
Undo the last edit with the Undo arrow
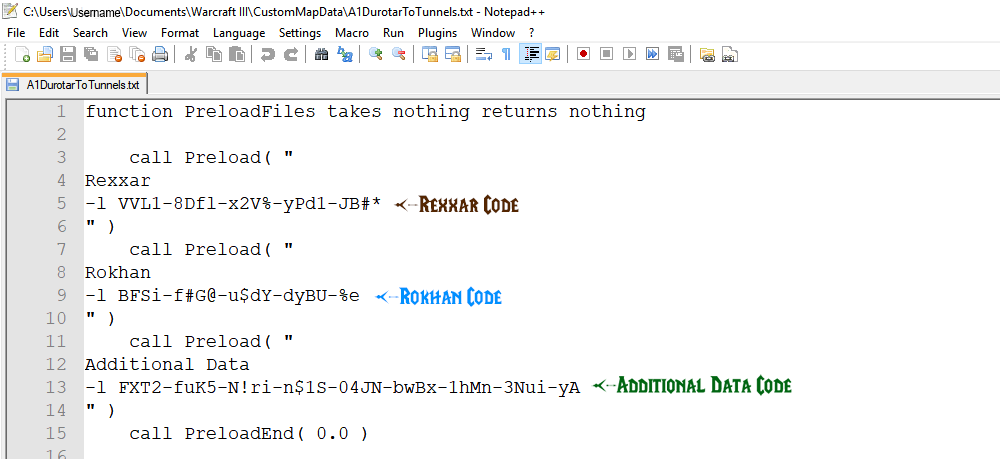click(267, 55)
